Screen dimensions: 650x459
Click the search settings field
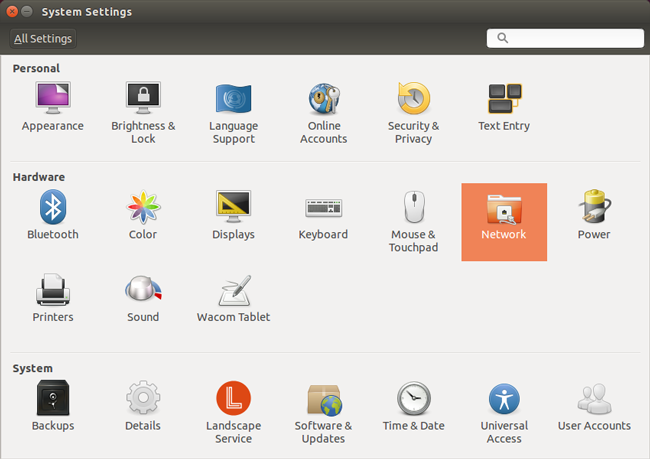click(x=565, y=38)
